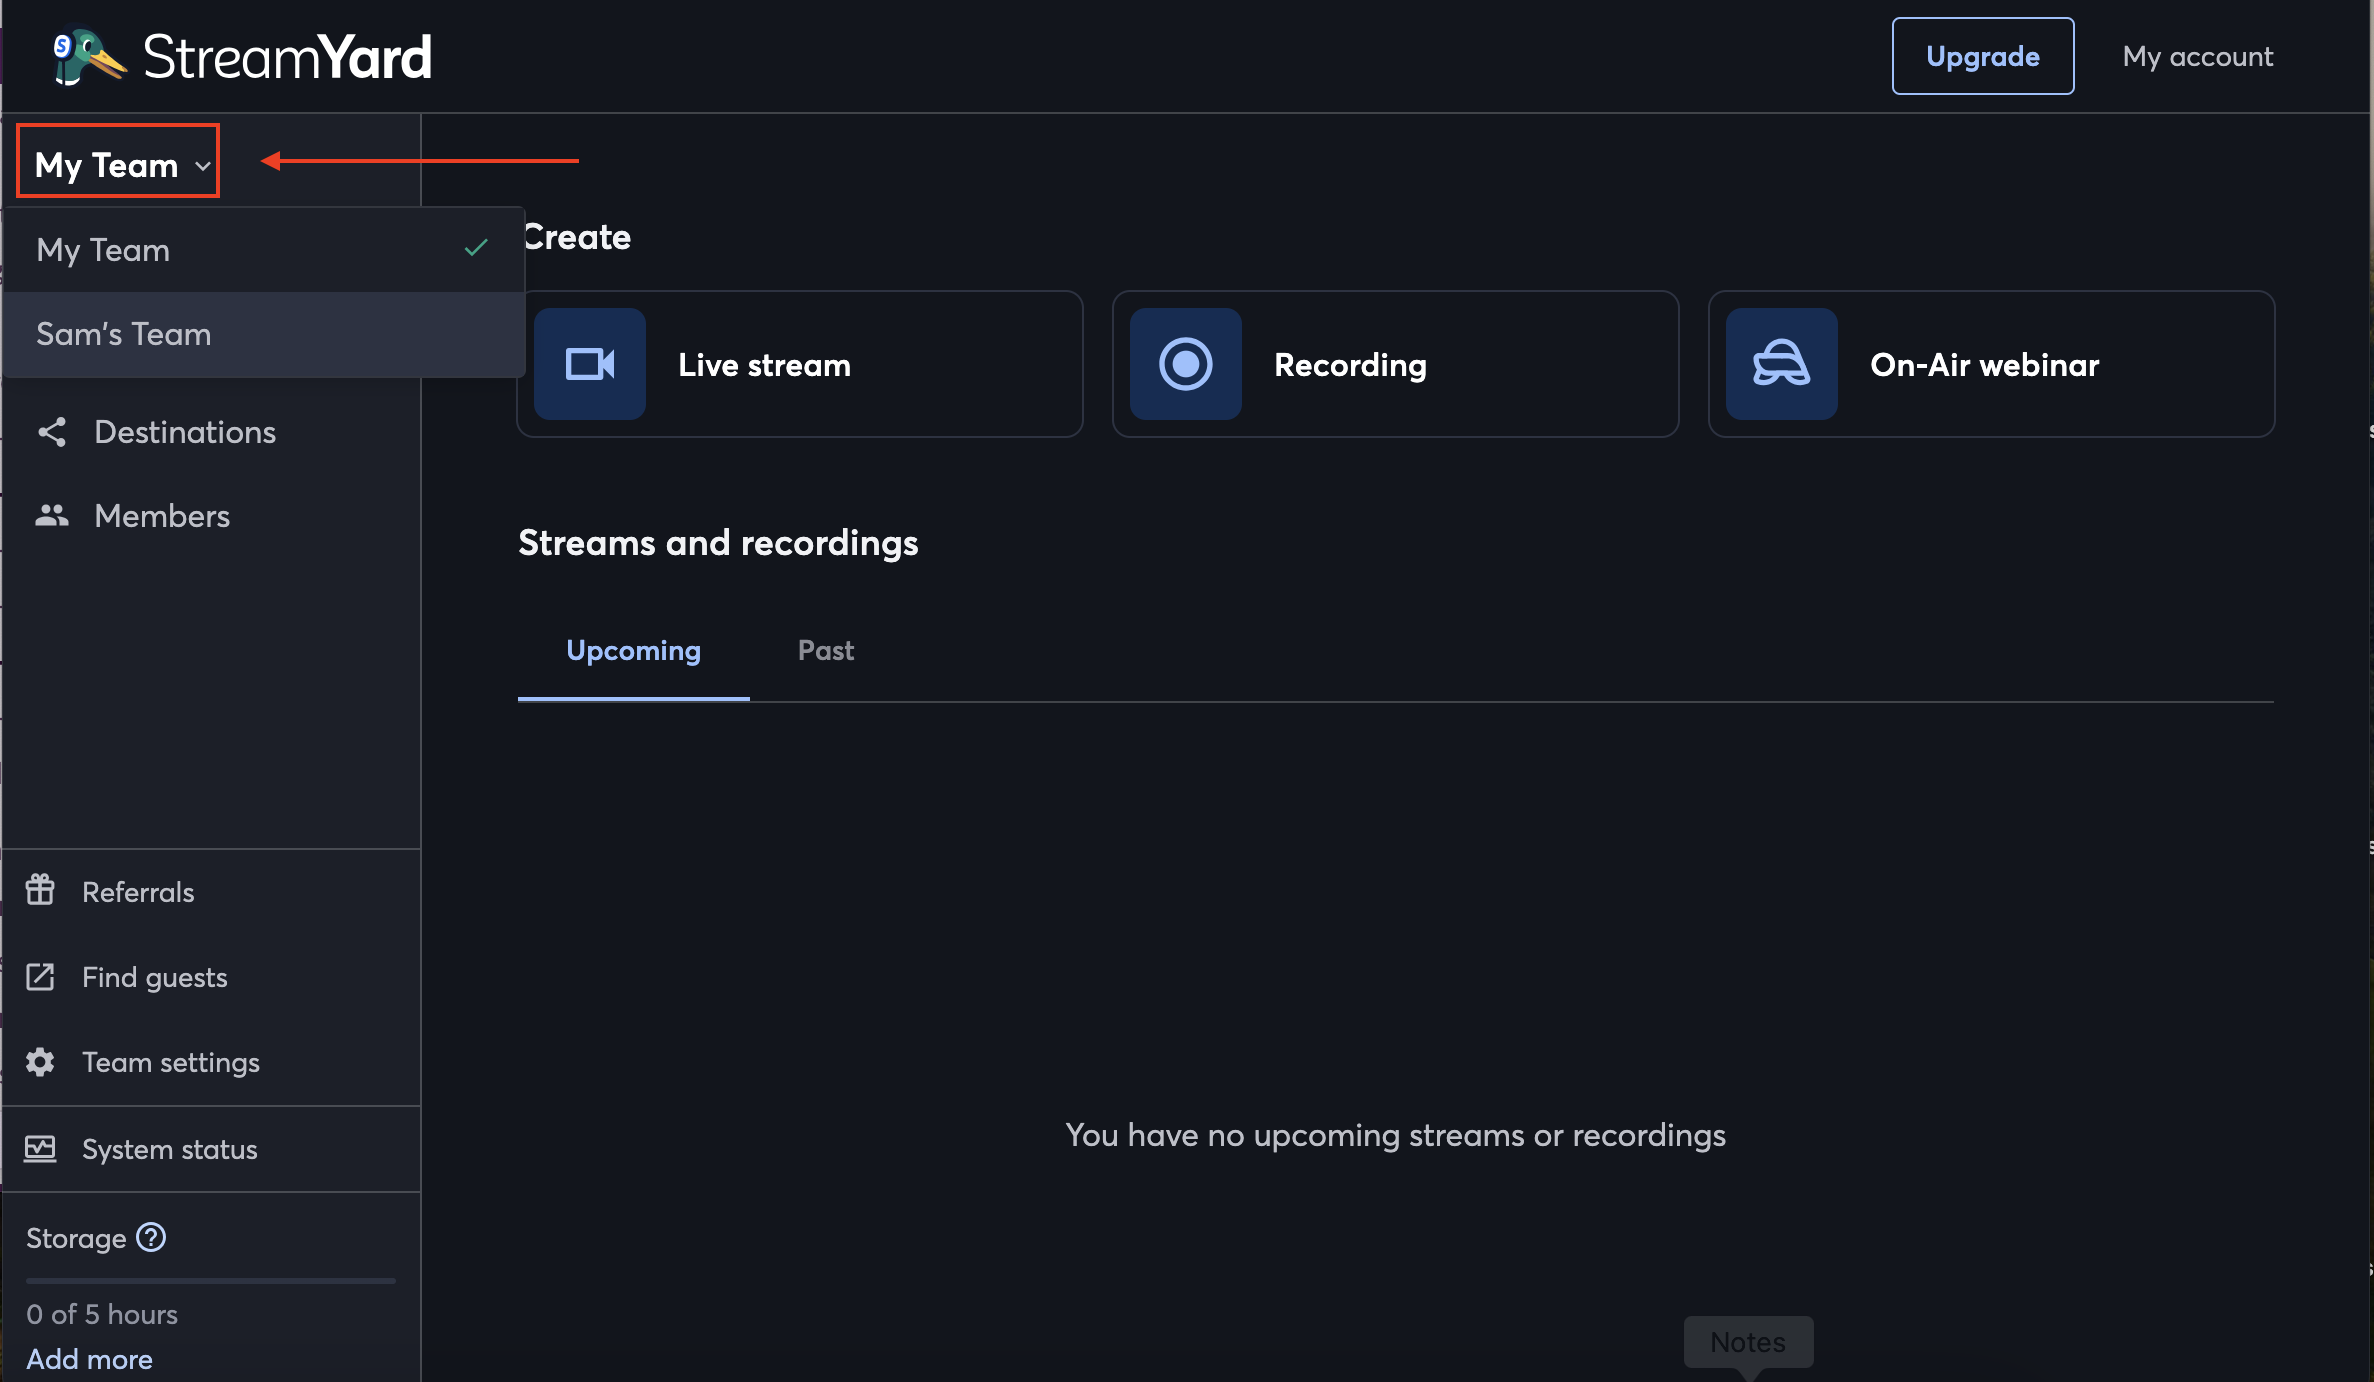Click the On-Air webinar icon

[1782, 364]
